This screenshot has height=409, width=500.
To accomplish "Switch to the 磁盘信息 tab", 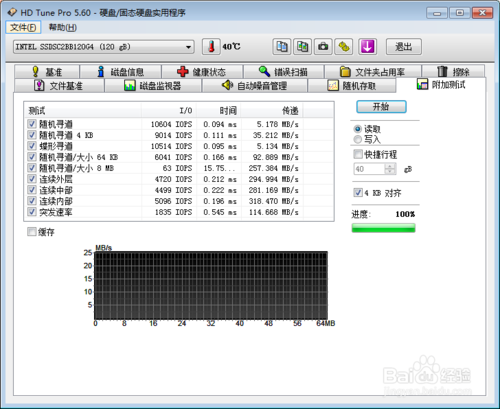I will click(120, 72).
